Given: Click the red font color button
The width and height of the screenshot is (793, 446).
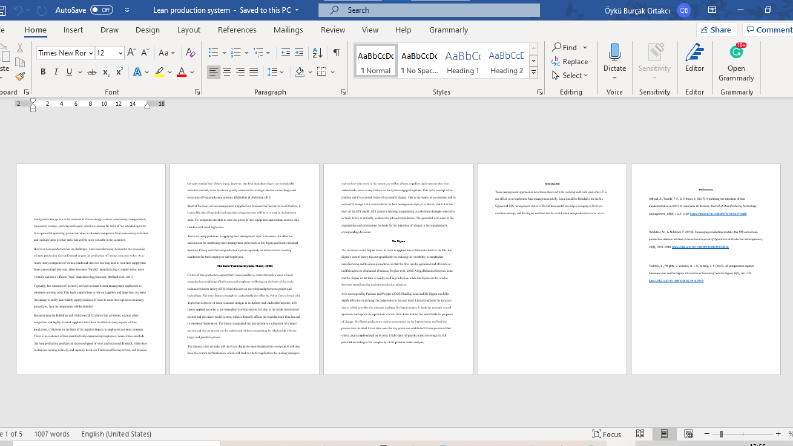Looking at the screenshot, I should [x=182, y=72].
